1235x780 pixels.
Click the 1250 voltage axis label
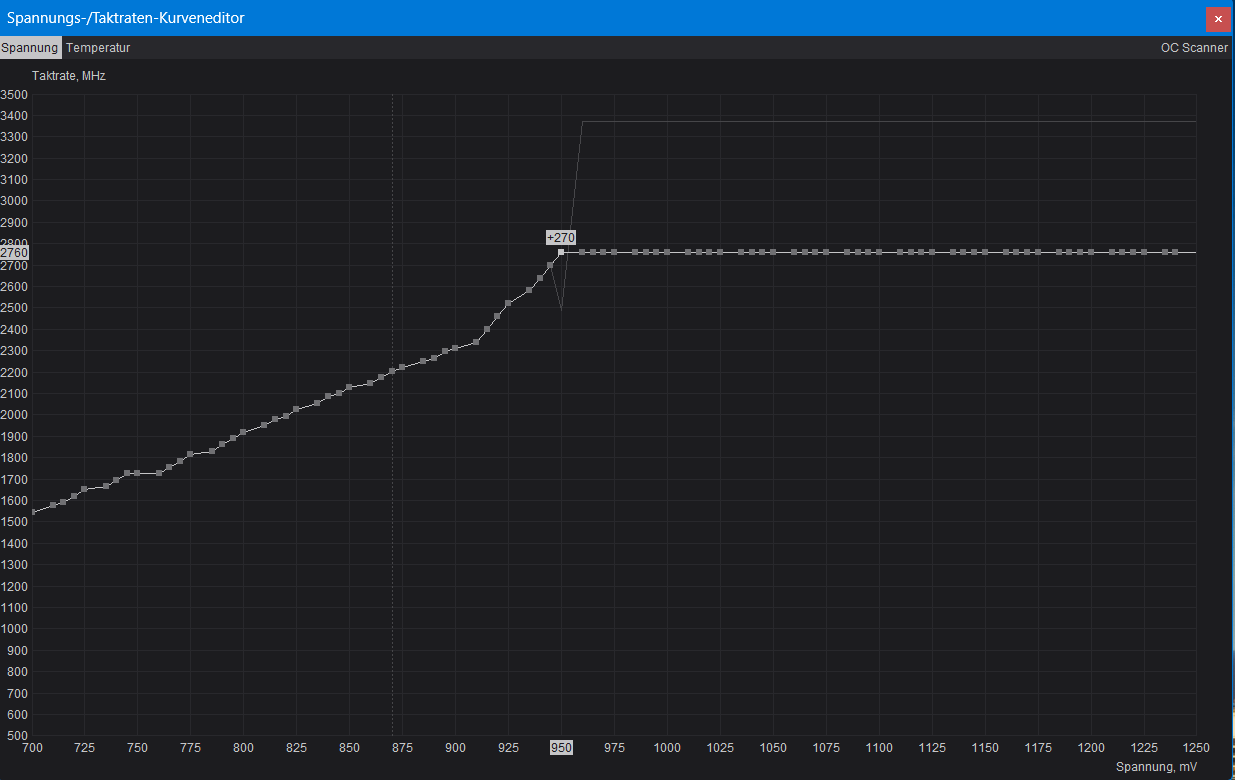(1196, 747)
